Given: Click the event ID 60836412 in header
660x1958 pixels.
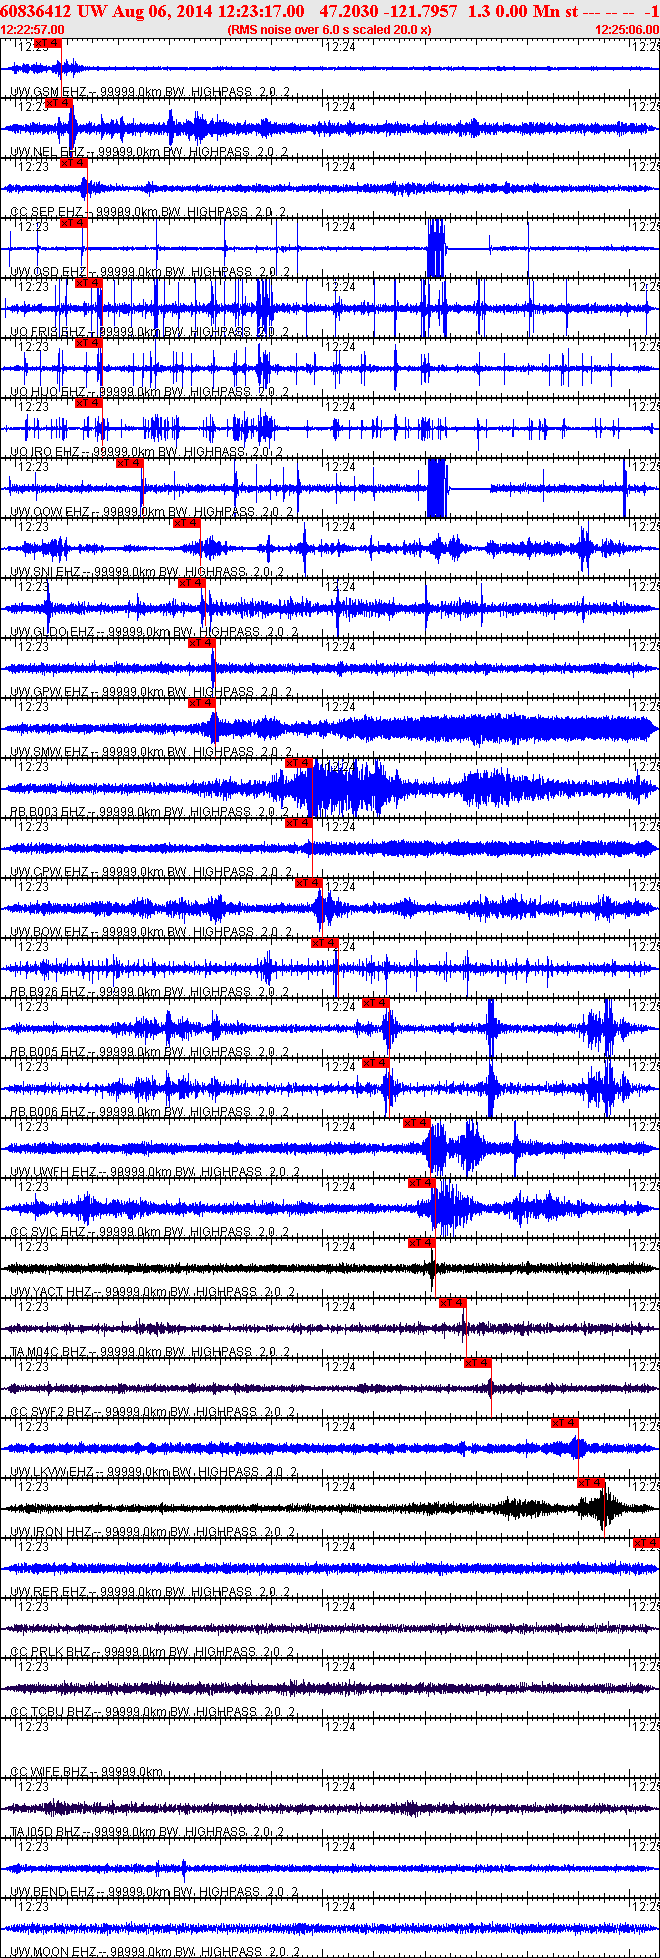Looking at the screenshot, I should coord(36,11).
